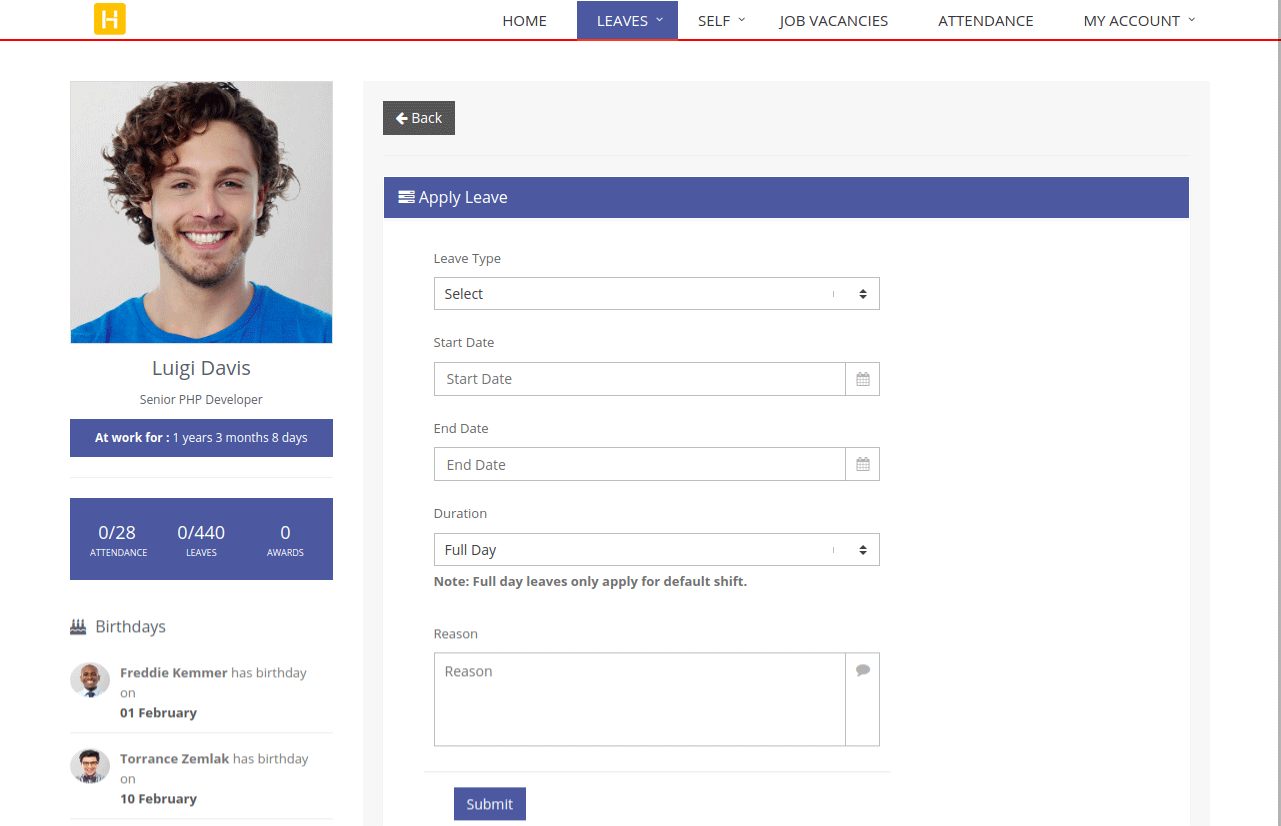
Task: Click Freddie Kemmer's avatar
Action: pyautogui.click(x=90, y=680)
